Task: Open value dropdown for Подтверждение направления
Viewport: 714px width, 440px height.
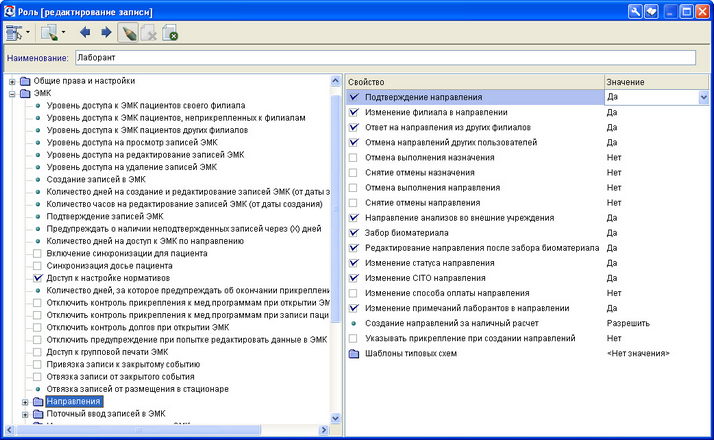Action: click(704, 97)
